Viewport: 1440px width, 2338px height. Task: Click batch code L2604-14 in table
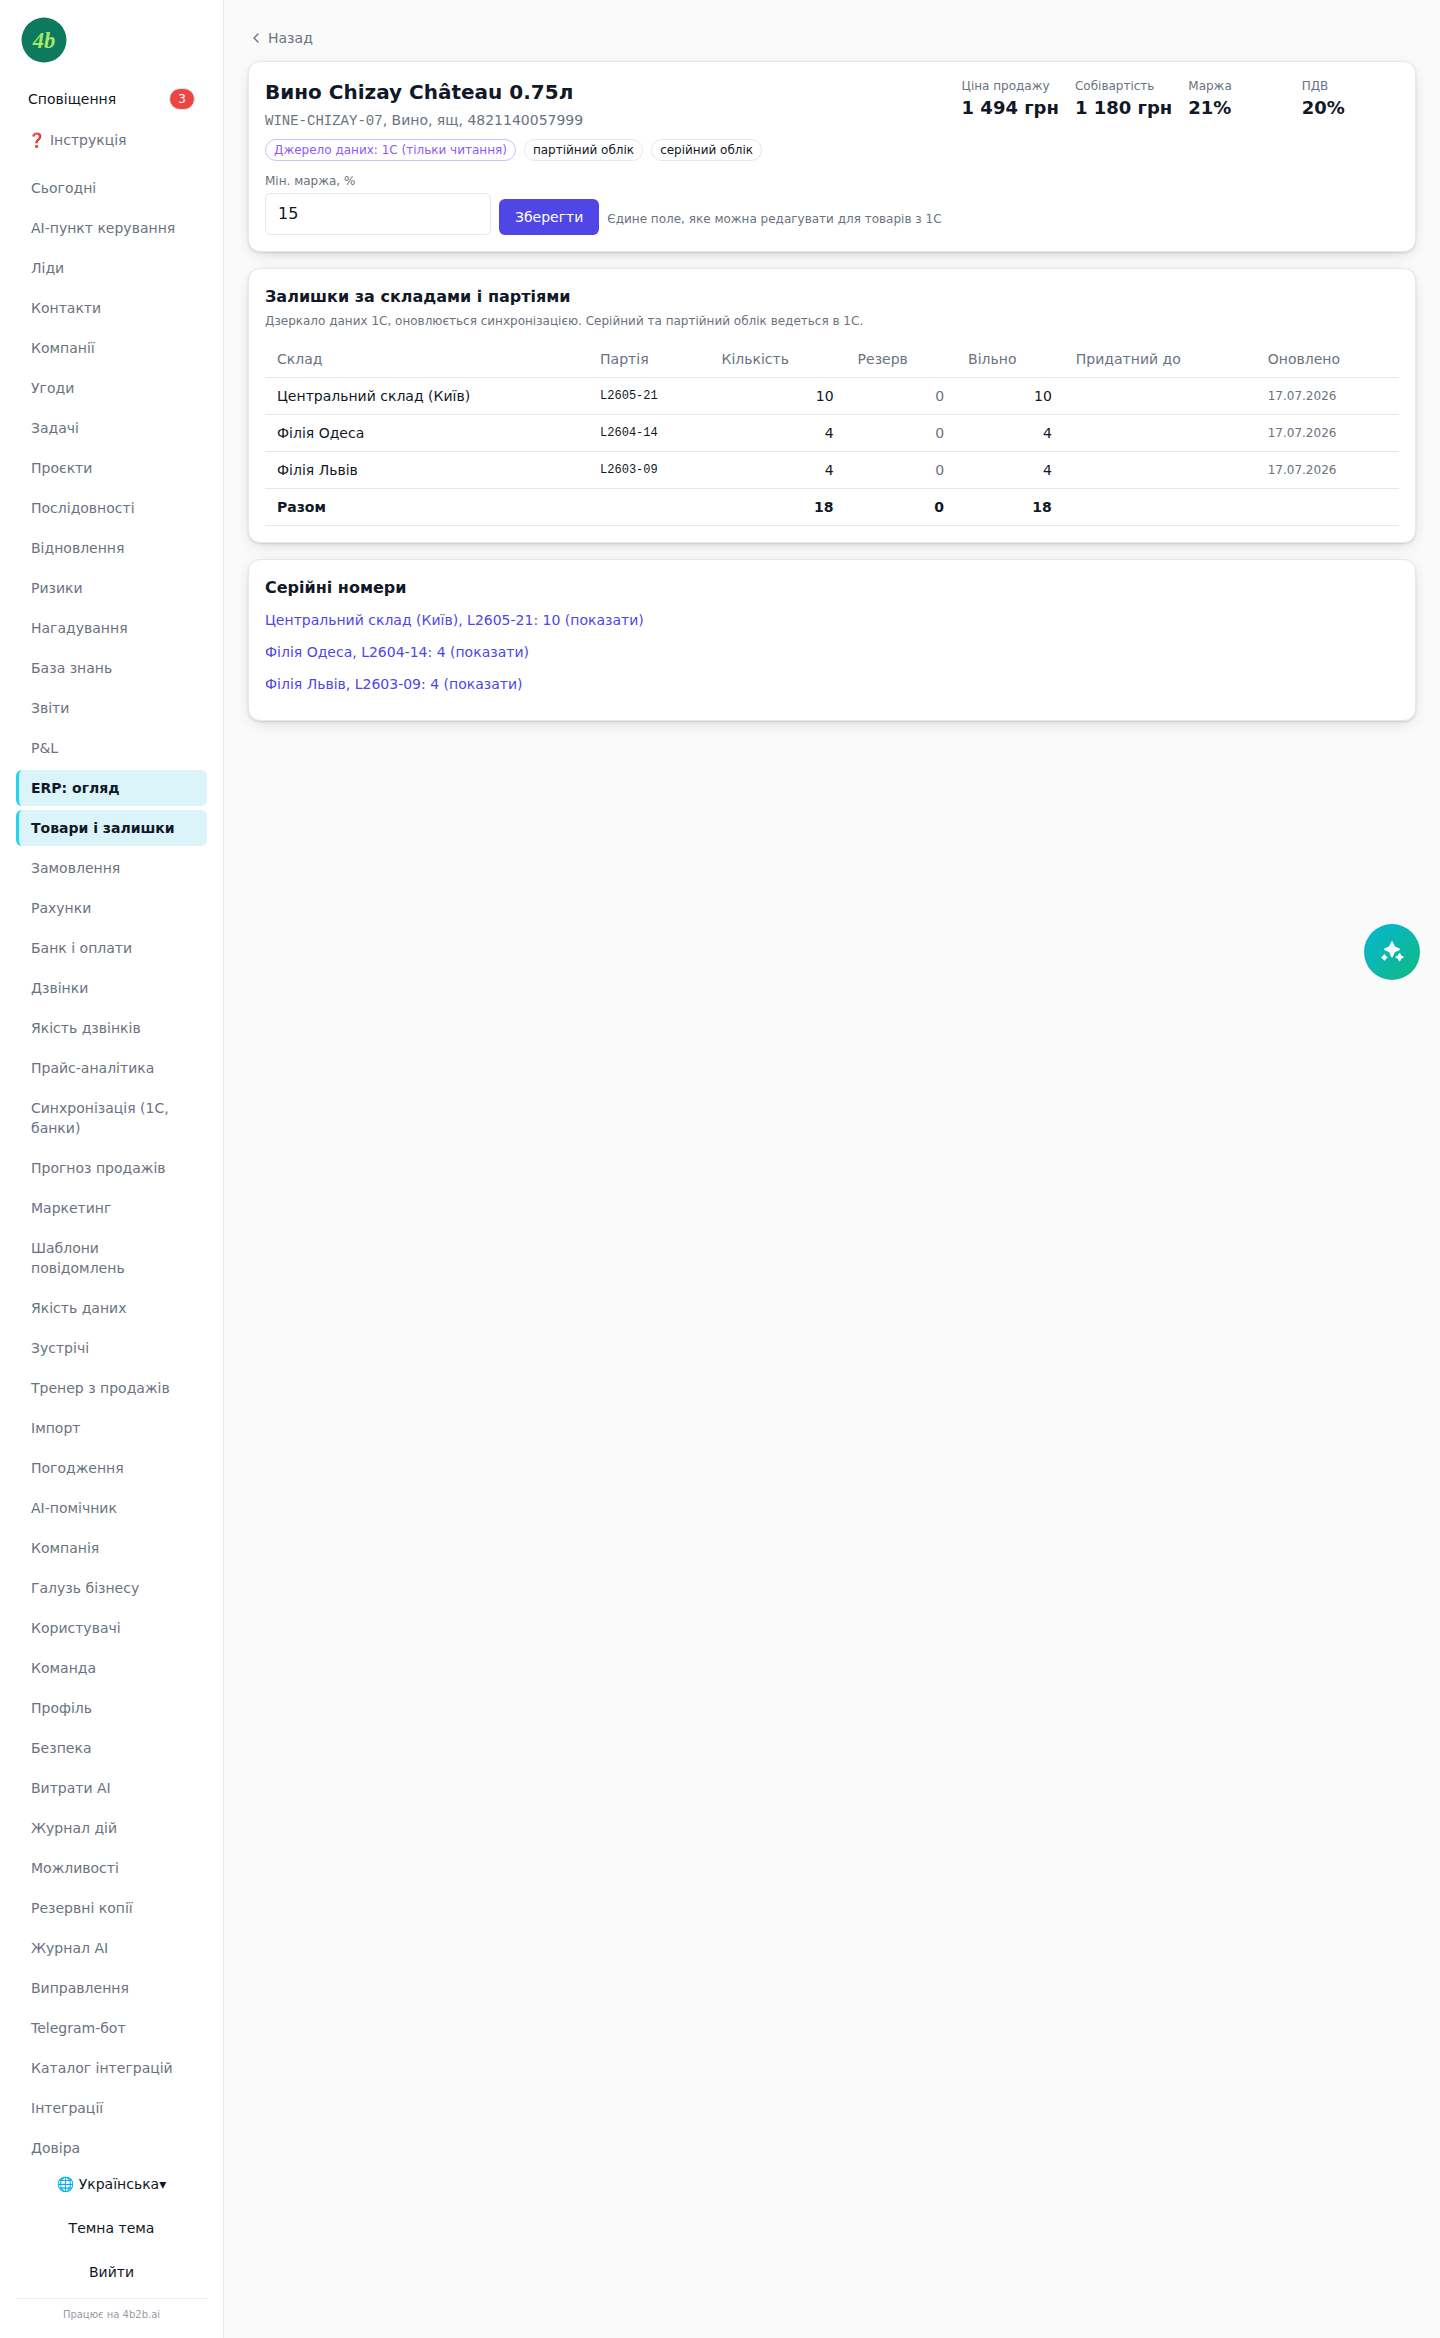point(629,433)
